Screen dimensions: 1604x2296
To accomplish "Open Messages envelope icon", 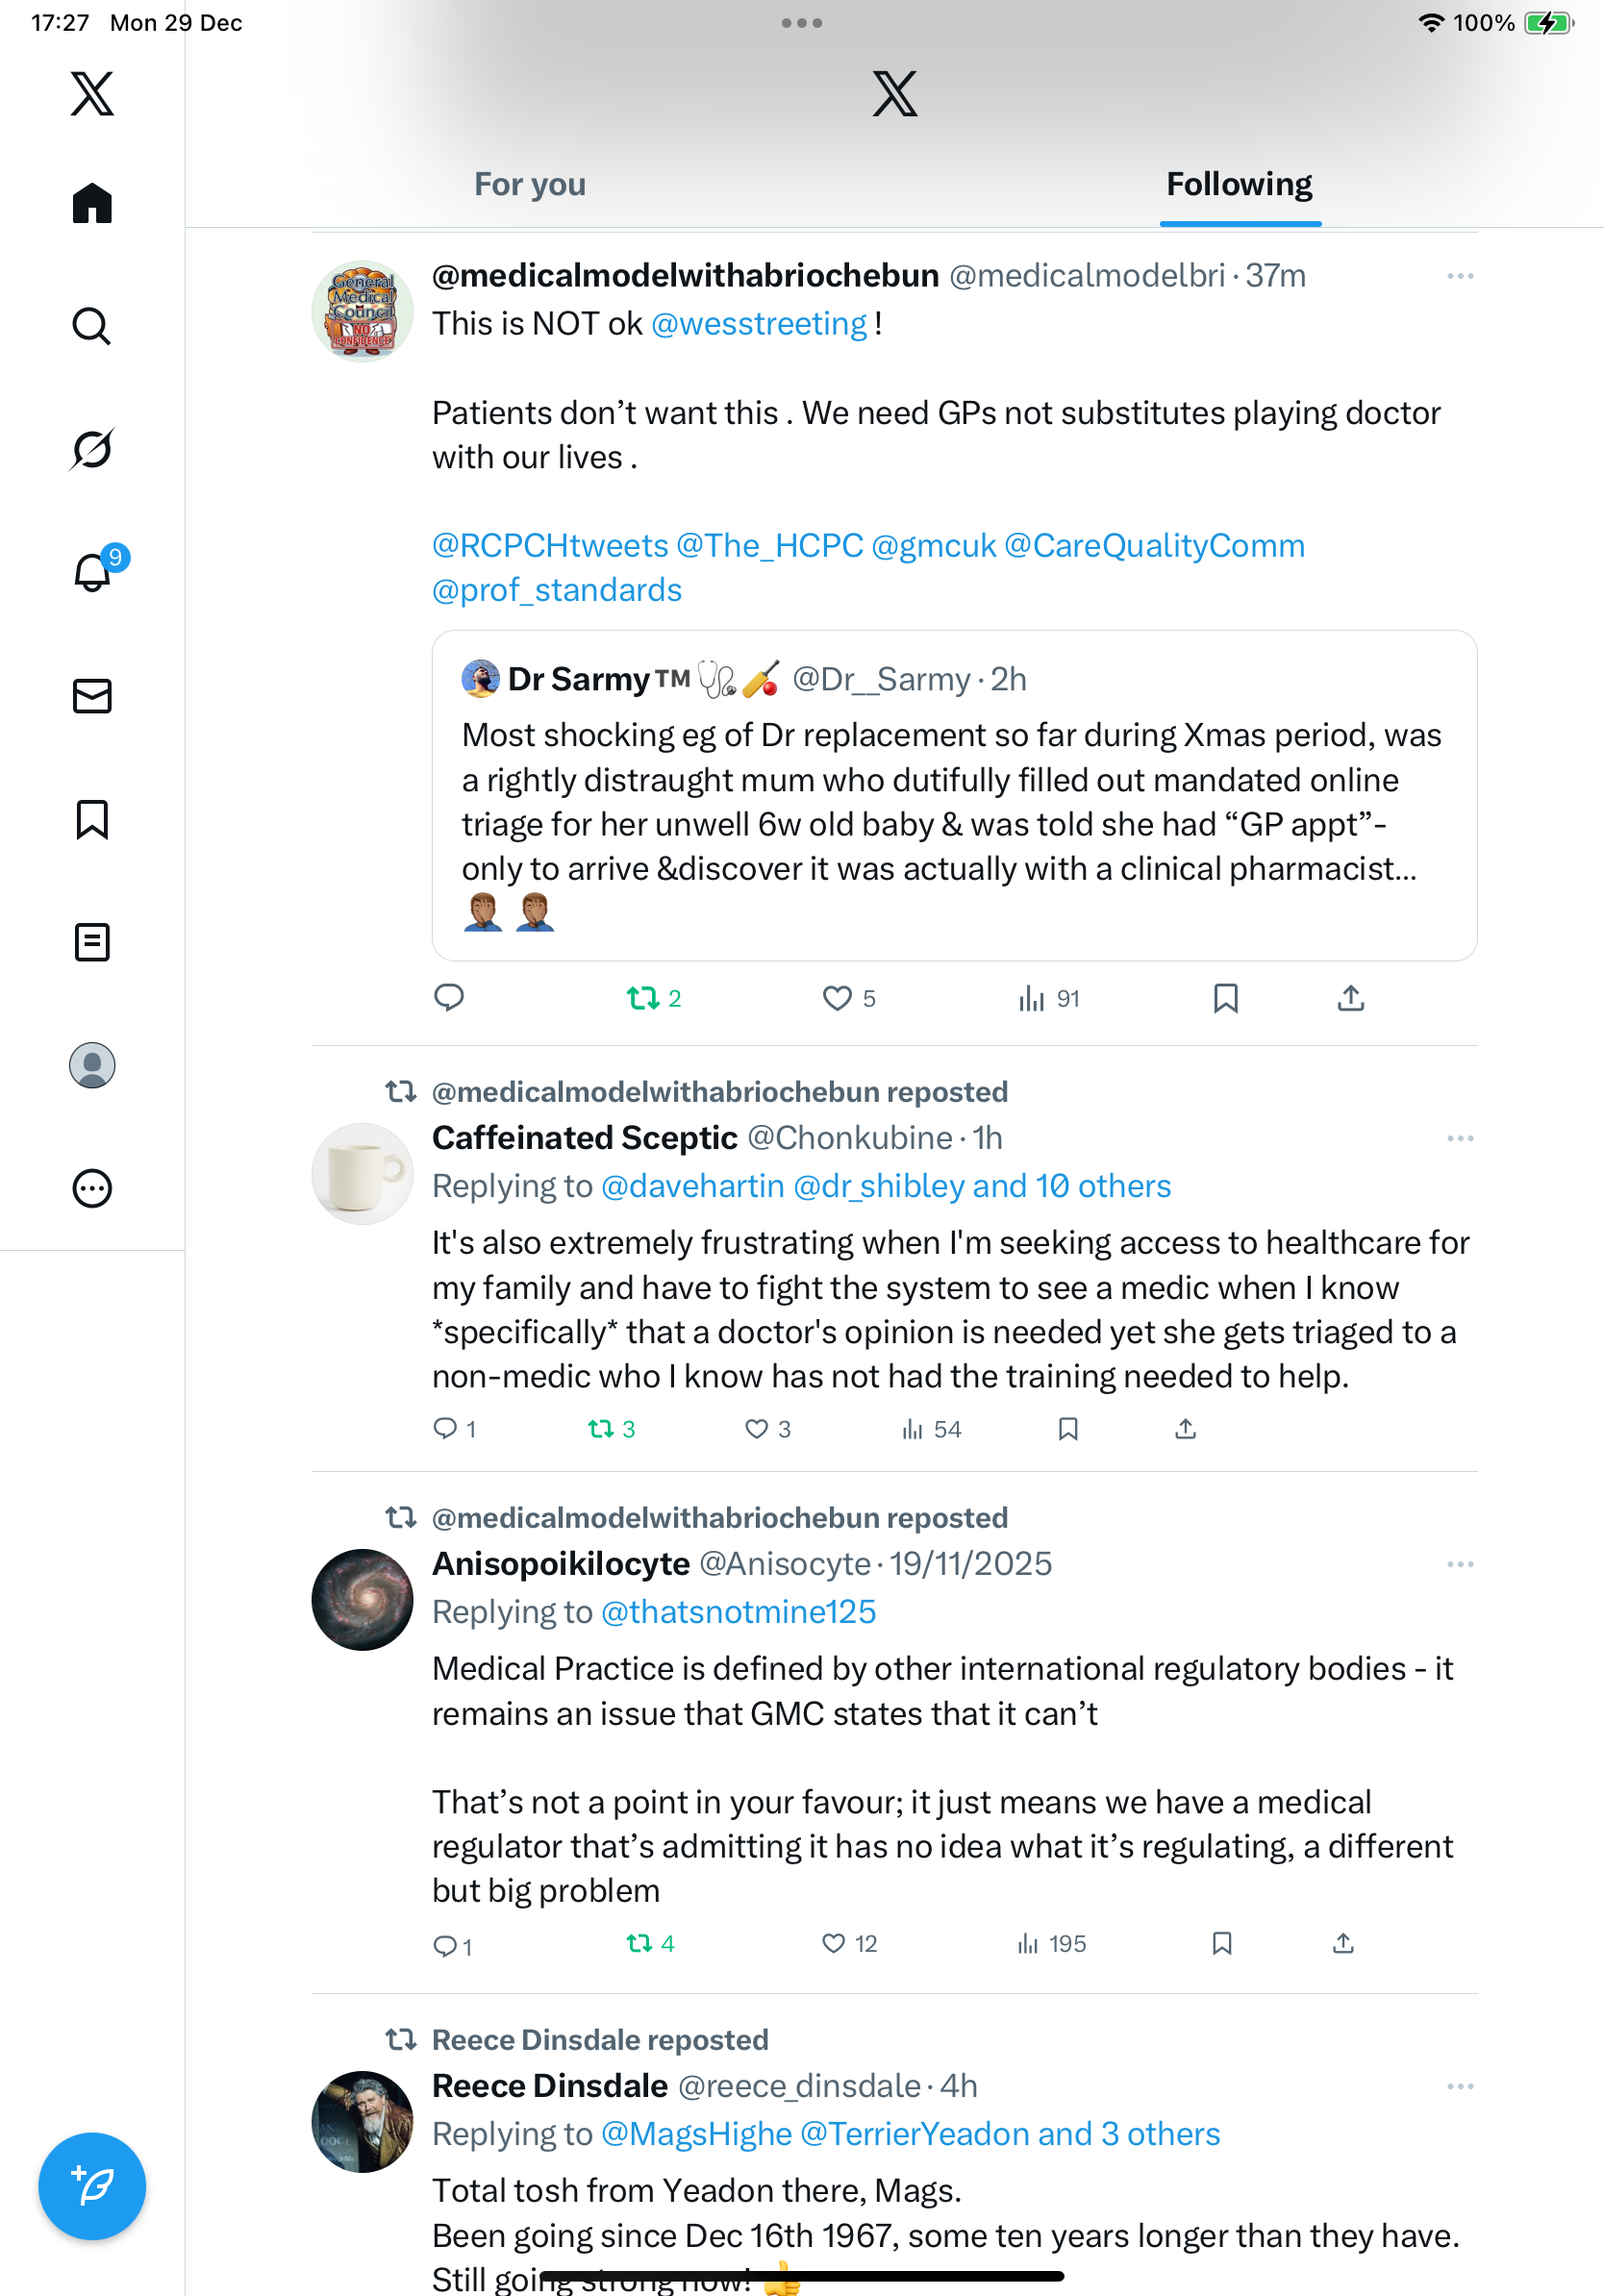I will pyautogui.click(x=91, y=696).
